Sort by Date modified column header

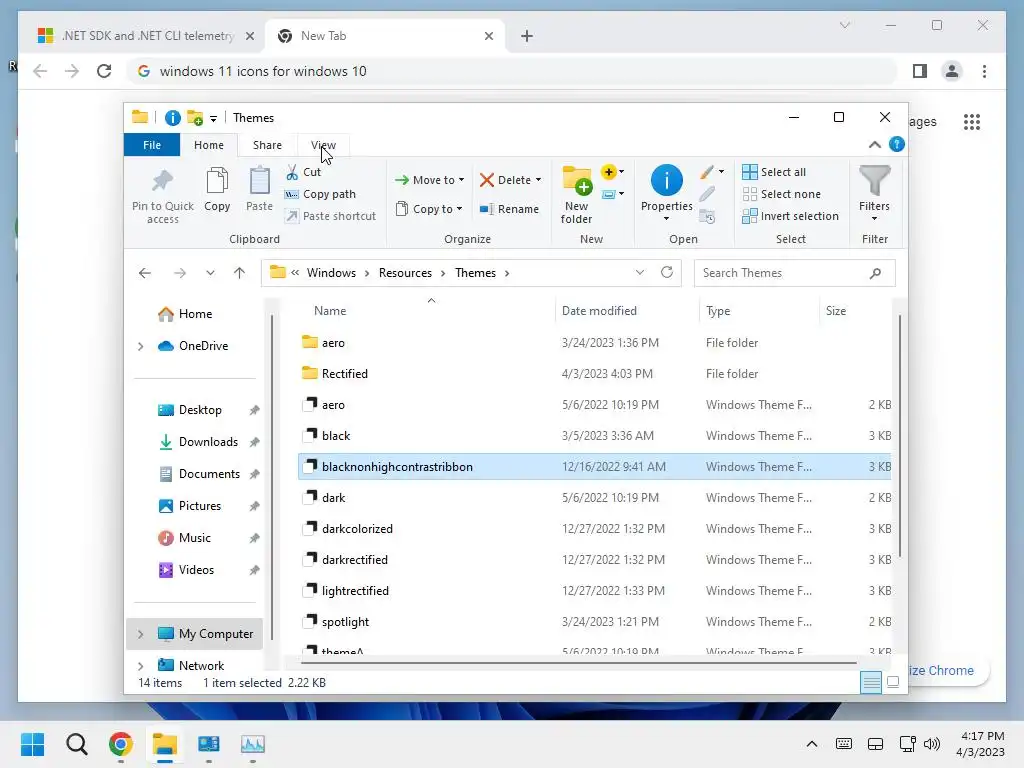[x=599, y=311]
